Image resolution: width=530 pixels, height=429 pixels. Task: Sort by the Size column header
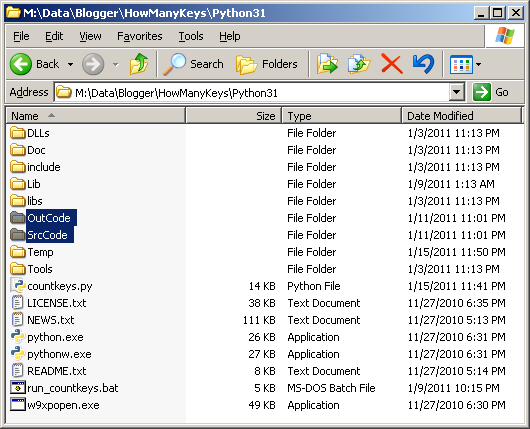click(x=234, y=116)
